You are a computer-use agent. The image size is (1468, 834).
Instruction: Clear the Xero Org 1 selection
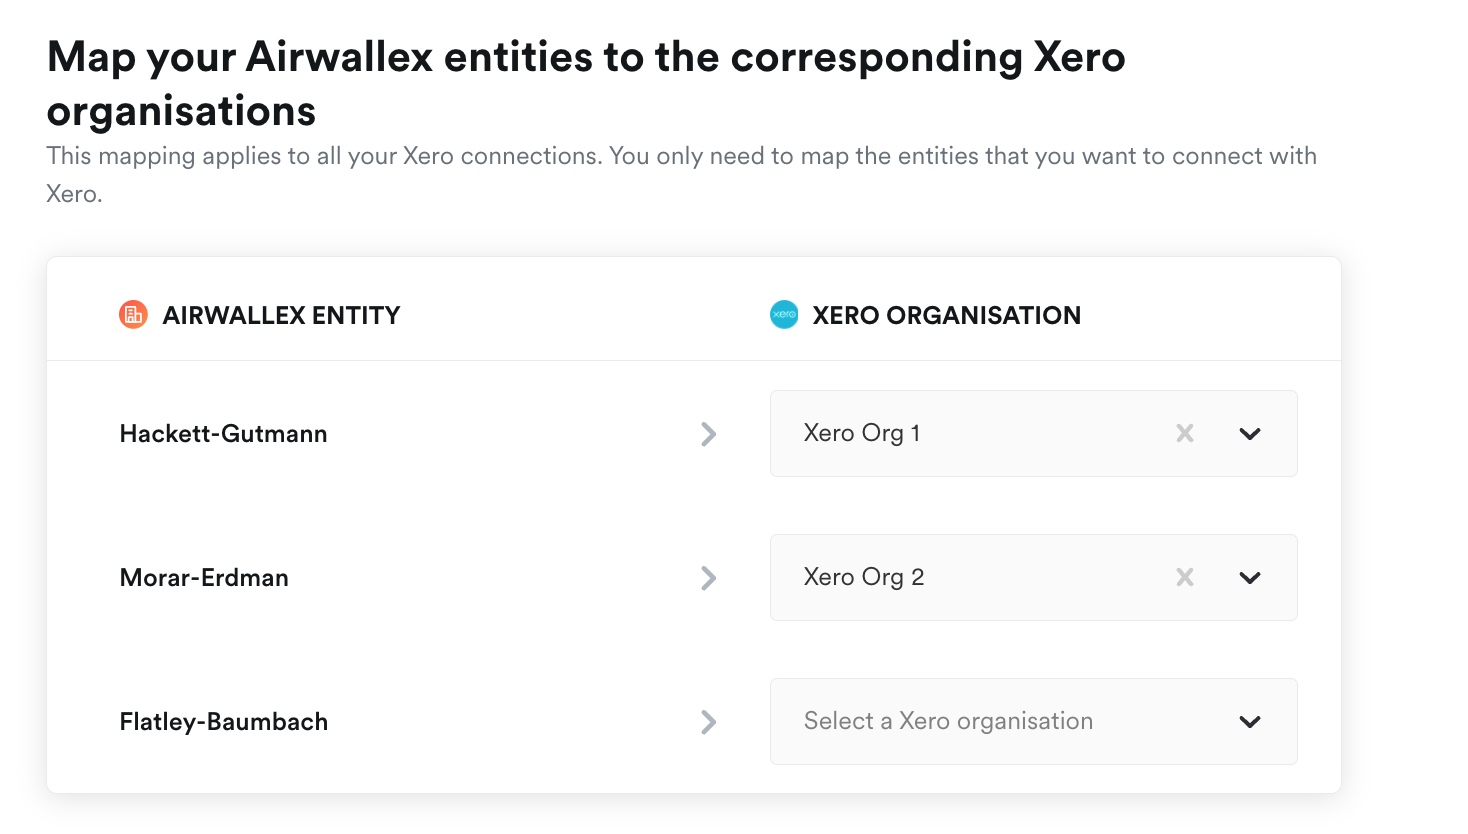(1185, 433)
